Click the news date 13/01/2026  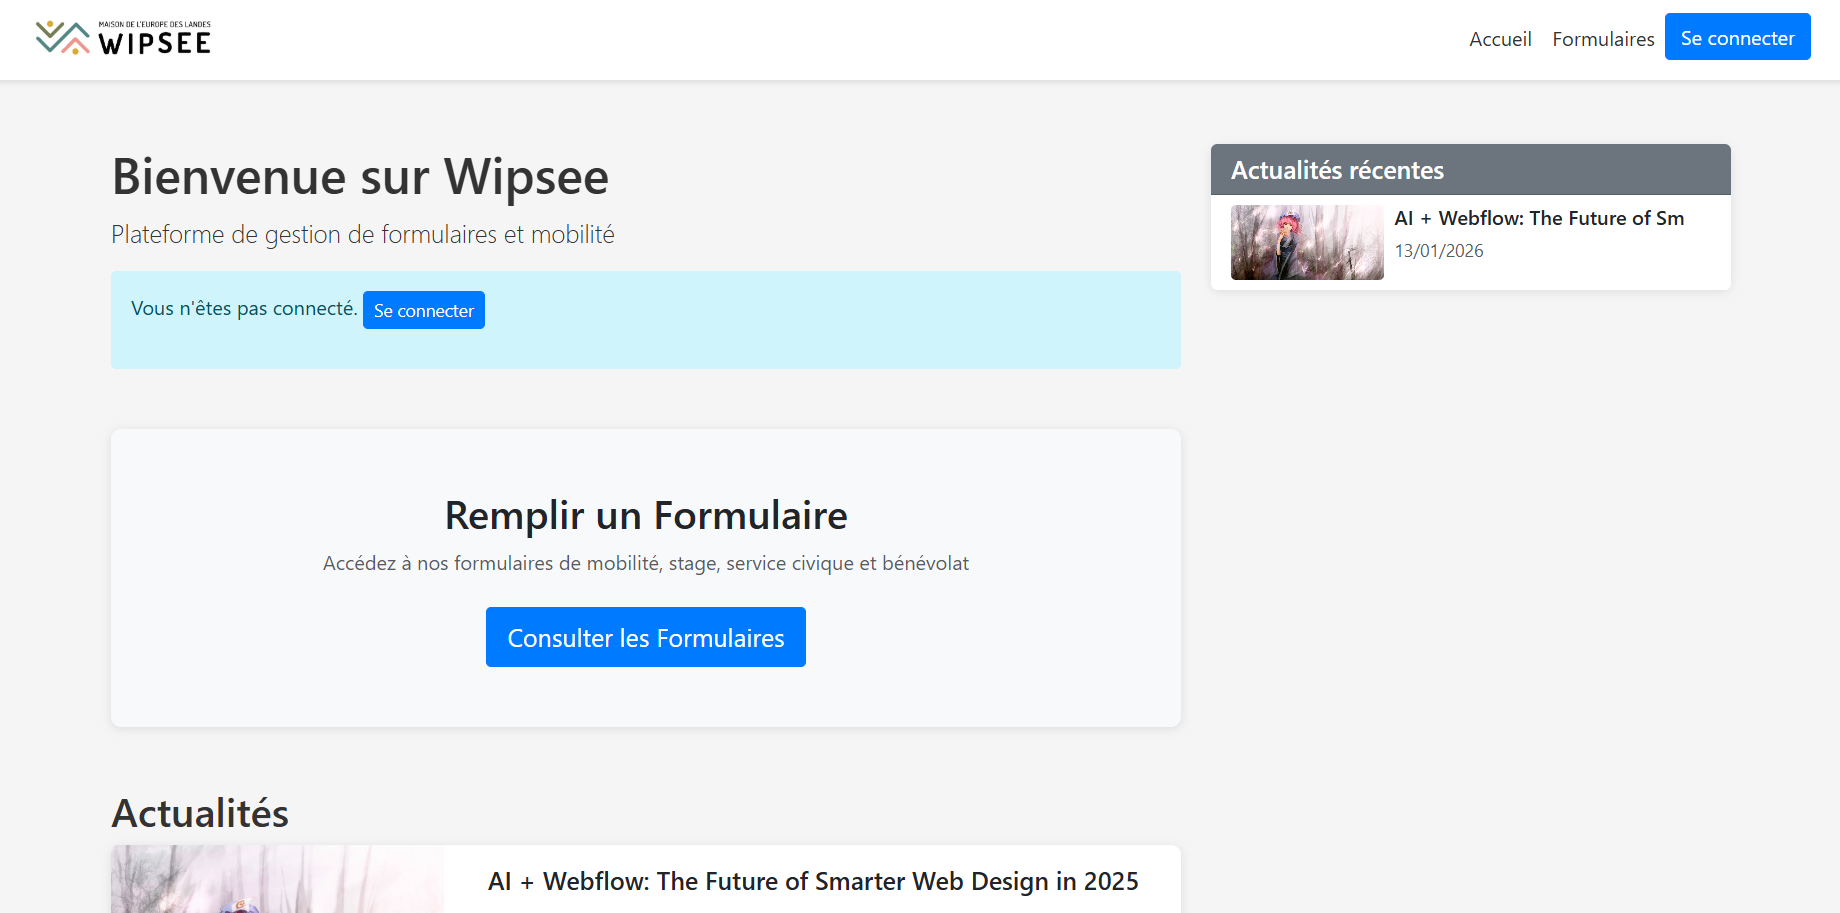(x=1439, y=251)
